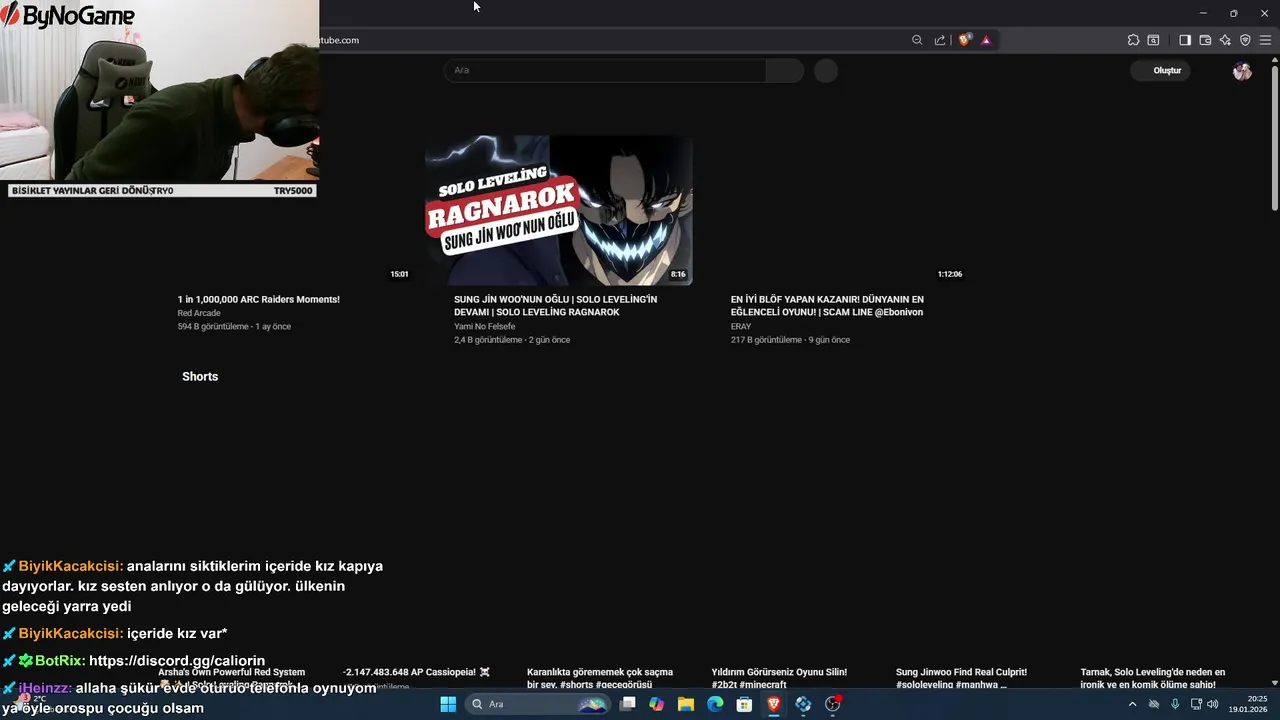Click the YouTube search field Ara
The image size is (1280, 720).
[605, 70]
